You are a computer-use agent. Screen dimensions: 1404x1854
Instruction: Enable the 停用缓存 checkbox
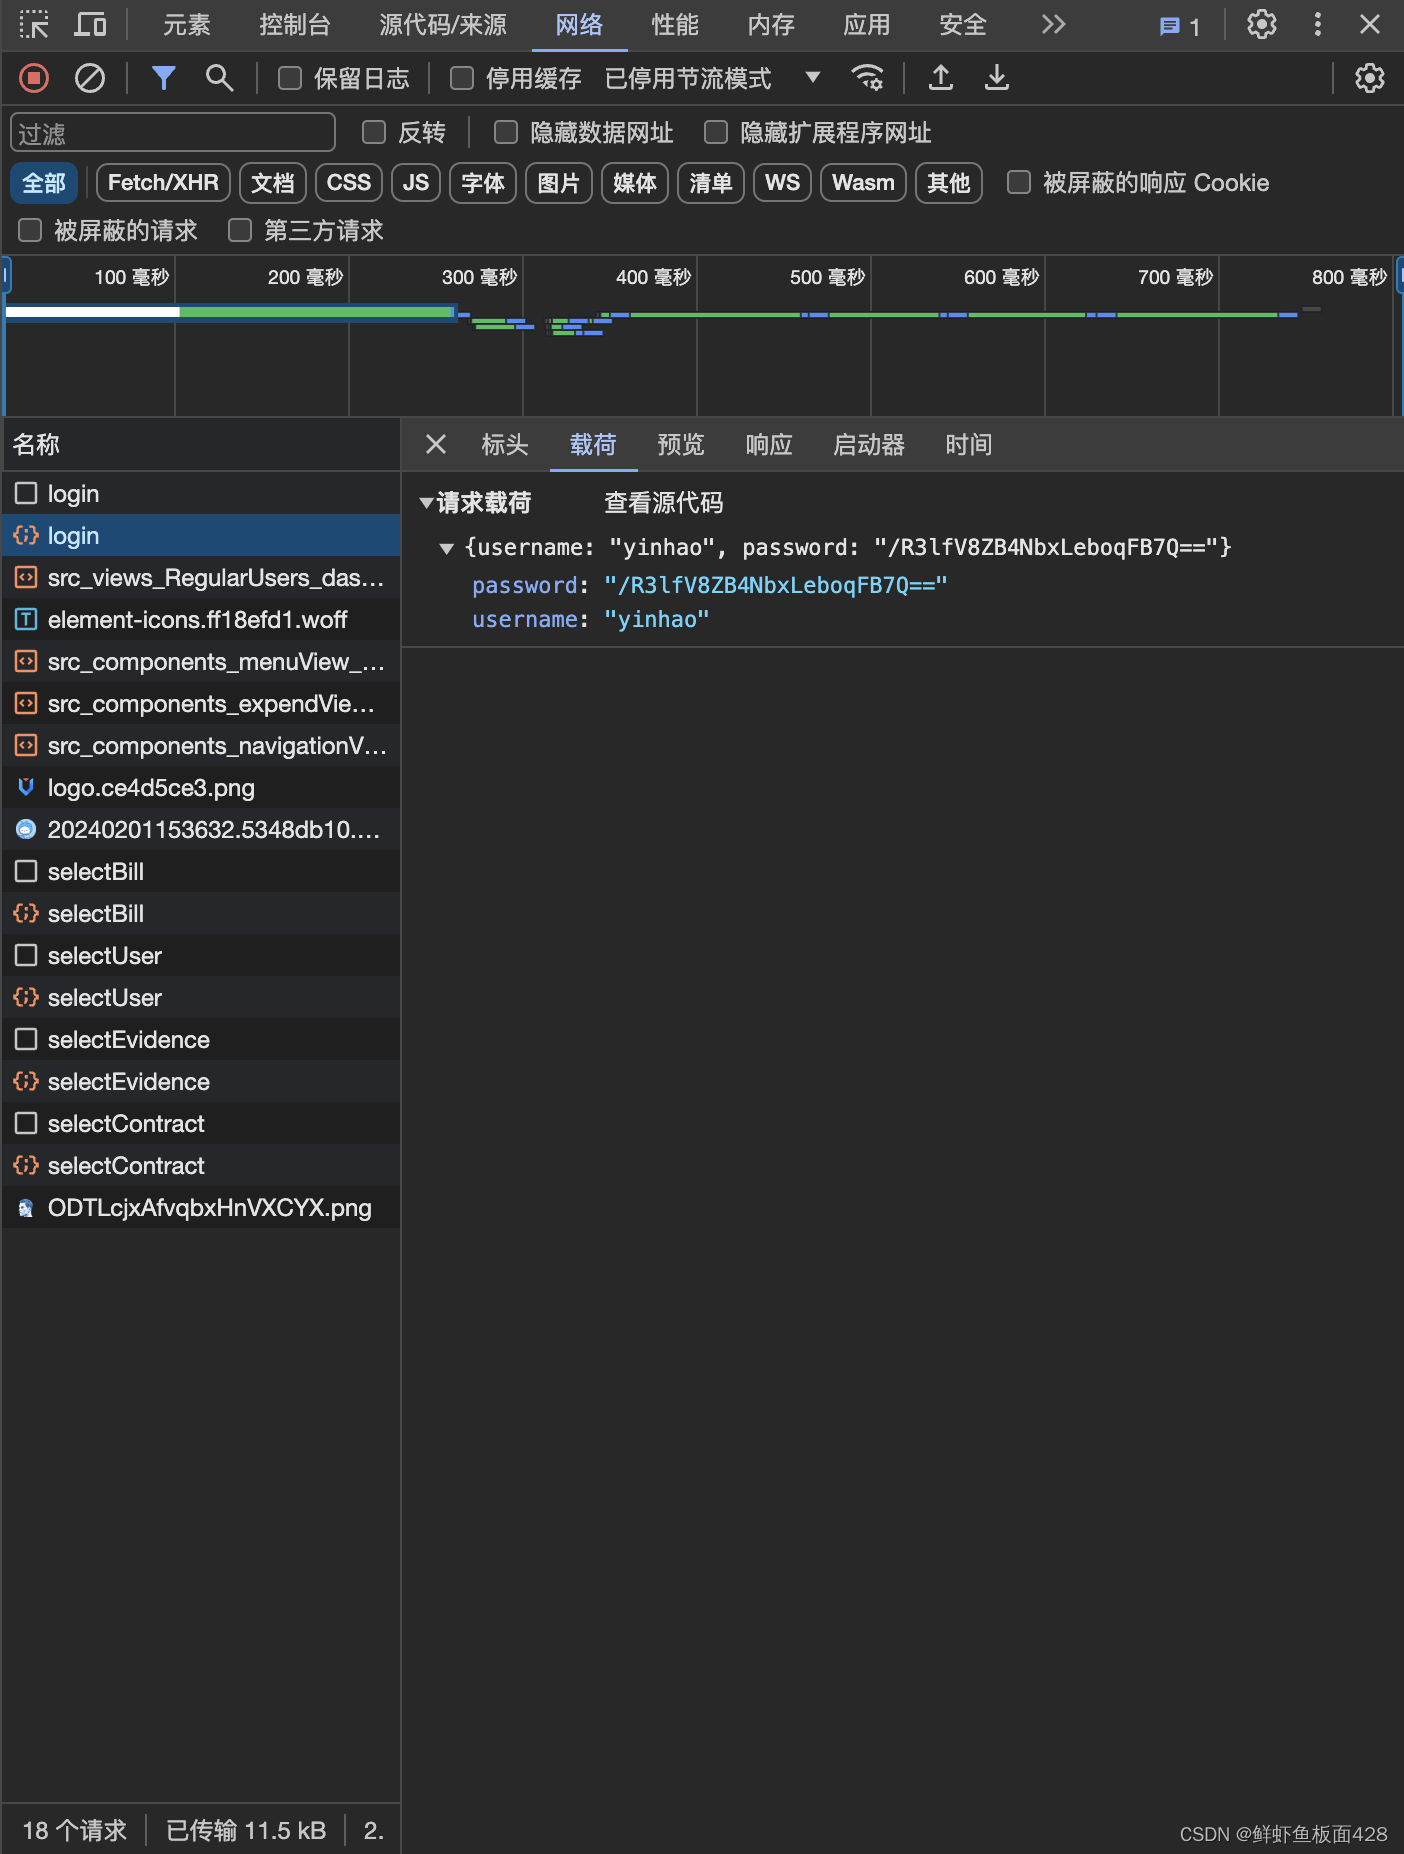pos(462,78)
